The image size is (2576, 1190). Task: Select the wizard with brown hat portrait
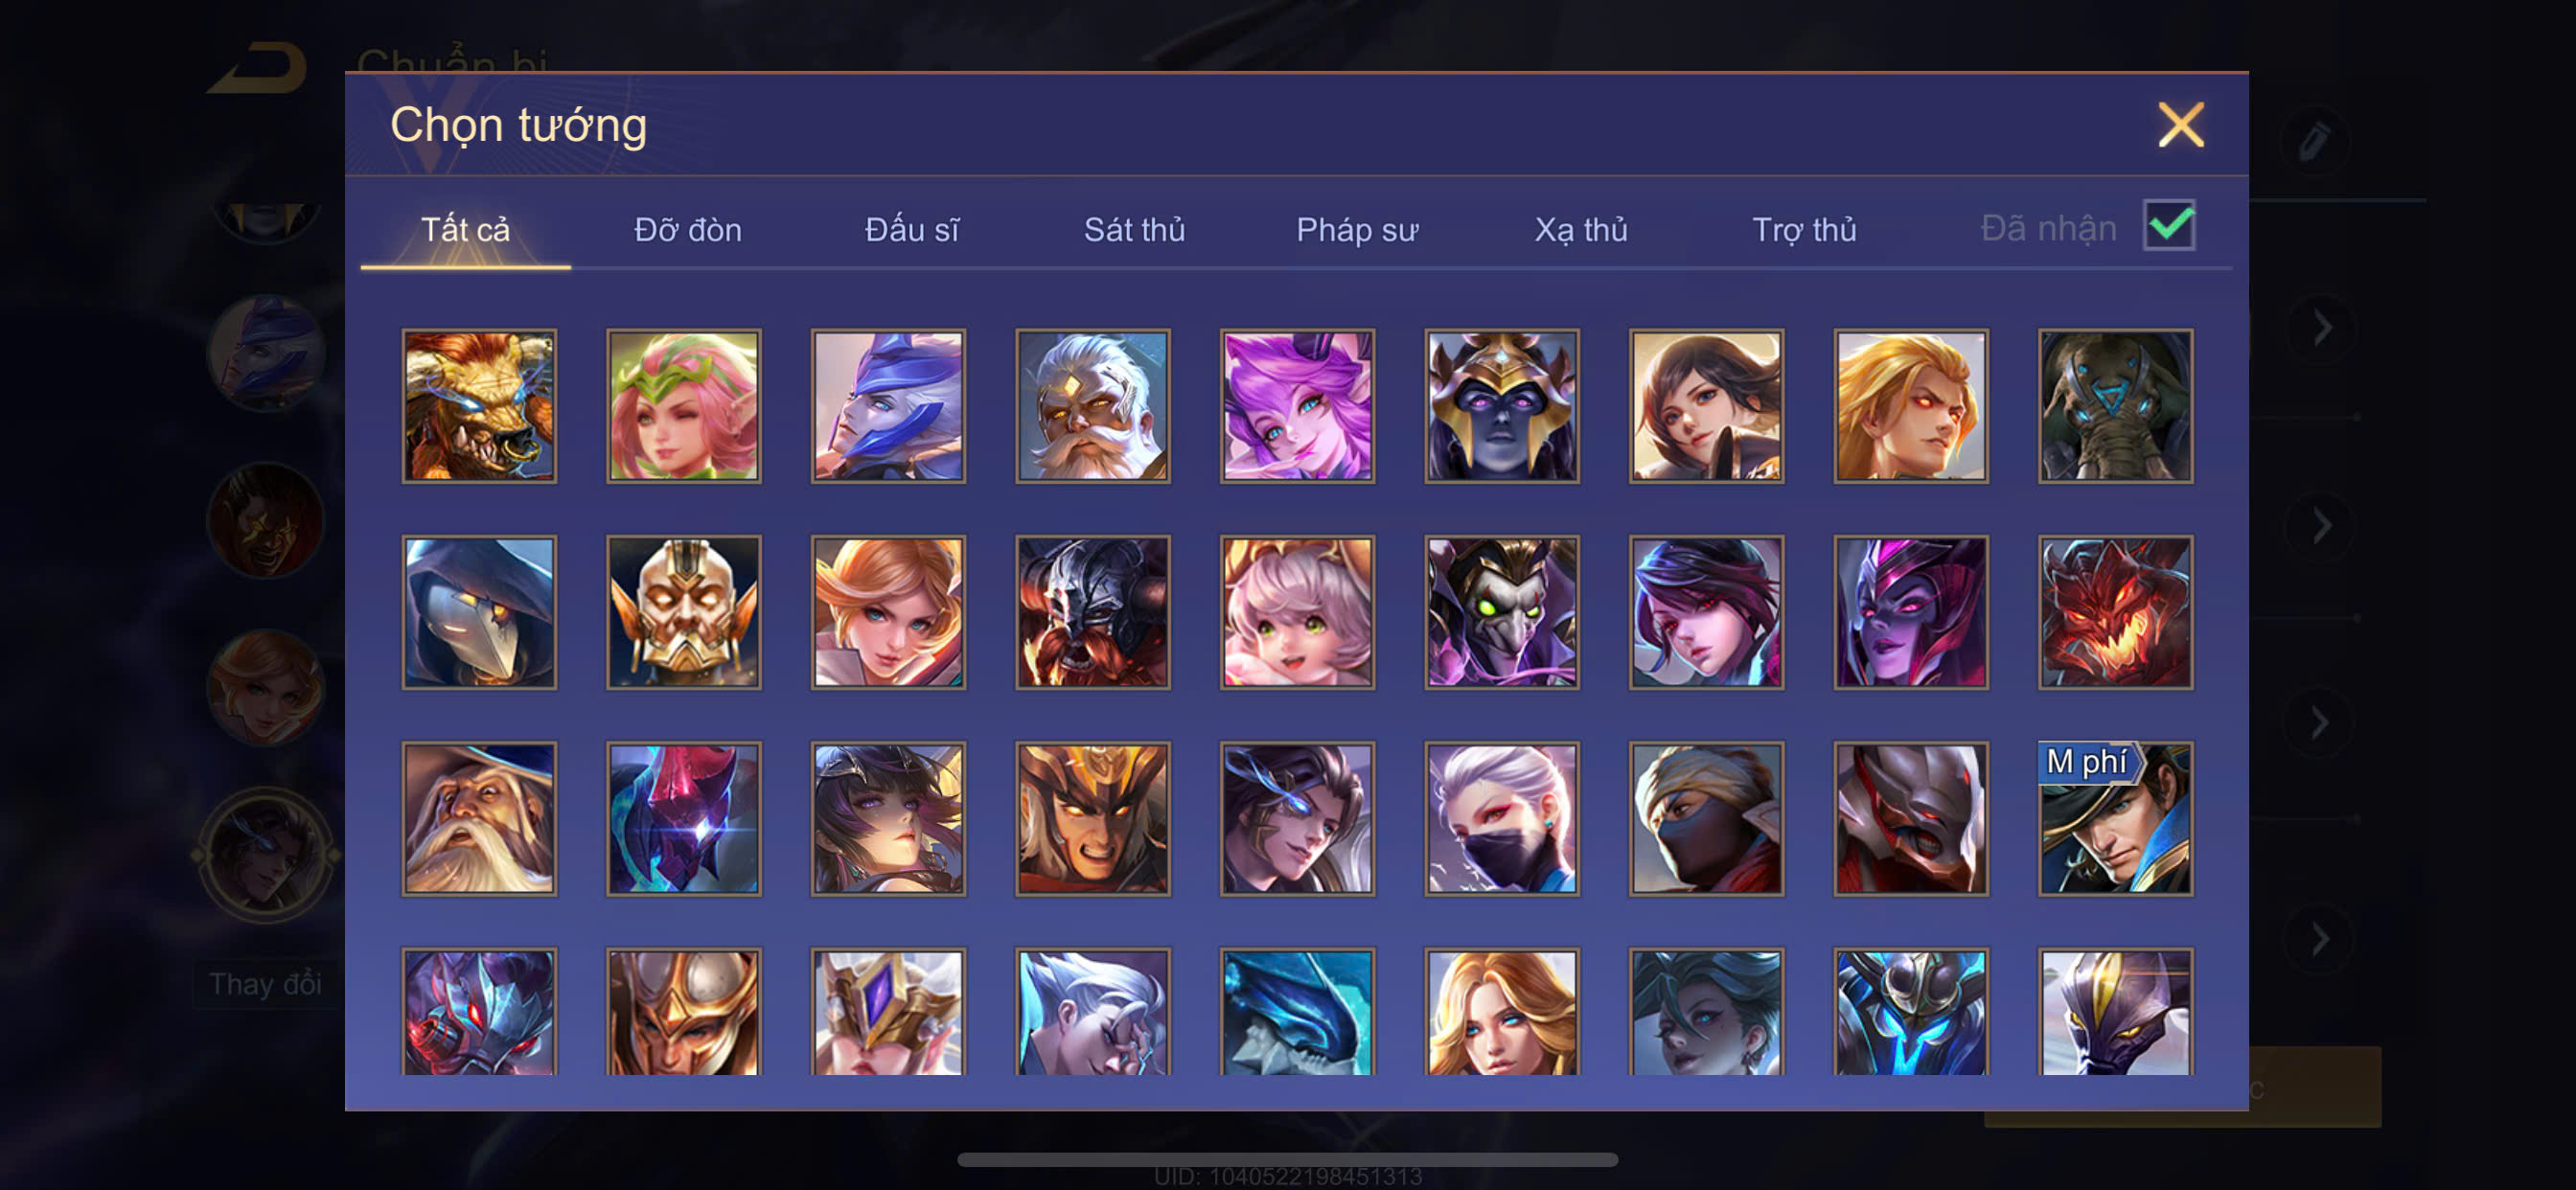[x=479, y=818]
